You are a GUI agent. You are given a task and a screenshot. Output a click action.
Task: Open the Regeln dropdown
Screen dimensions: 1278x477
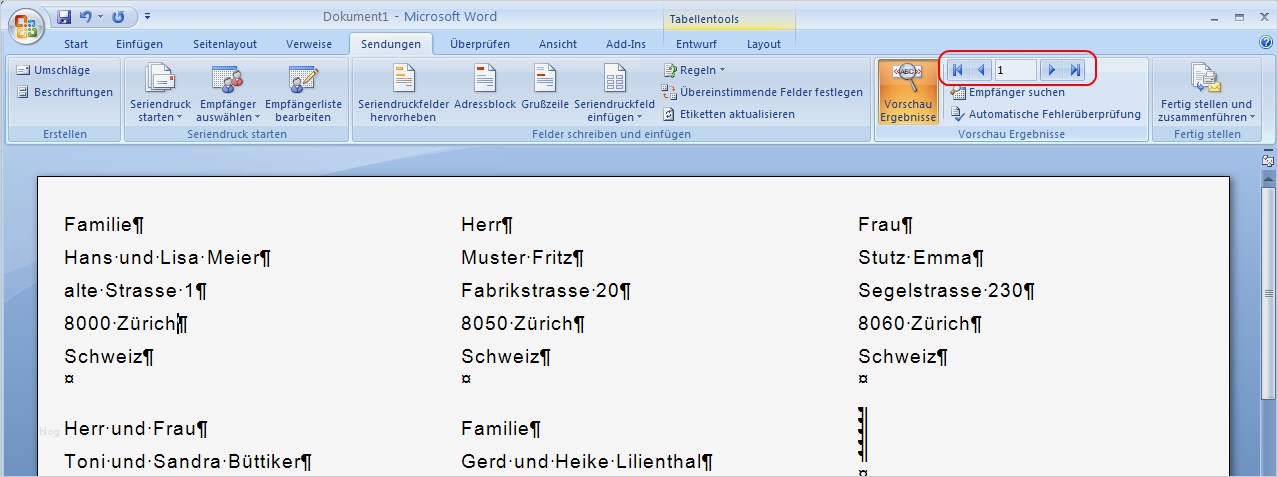coord(694,70)
